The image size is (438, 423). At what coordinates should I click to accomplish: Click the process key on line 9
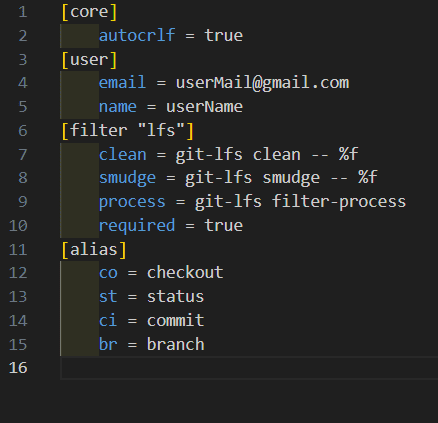pyautogui.click(x=132, y=202)
